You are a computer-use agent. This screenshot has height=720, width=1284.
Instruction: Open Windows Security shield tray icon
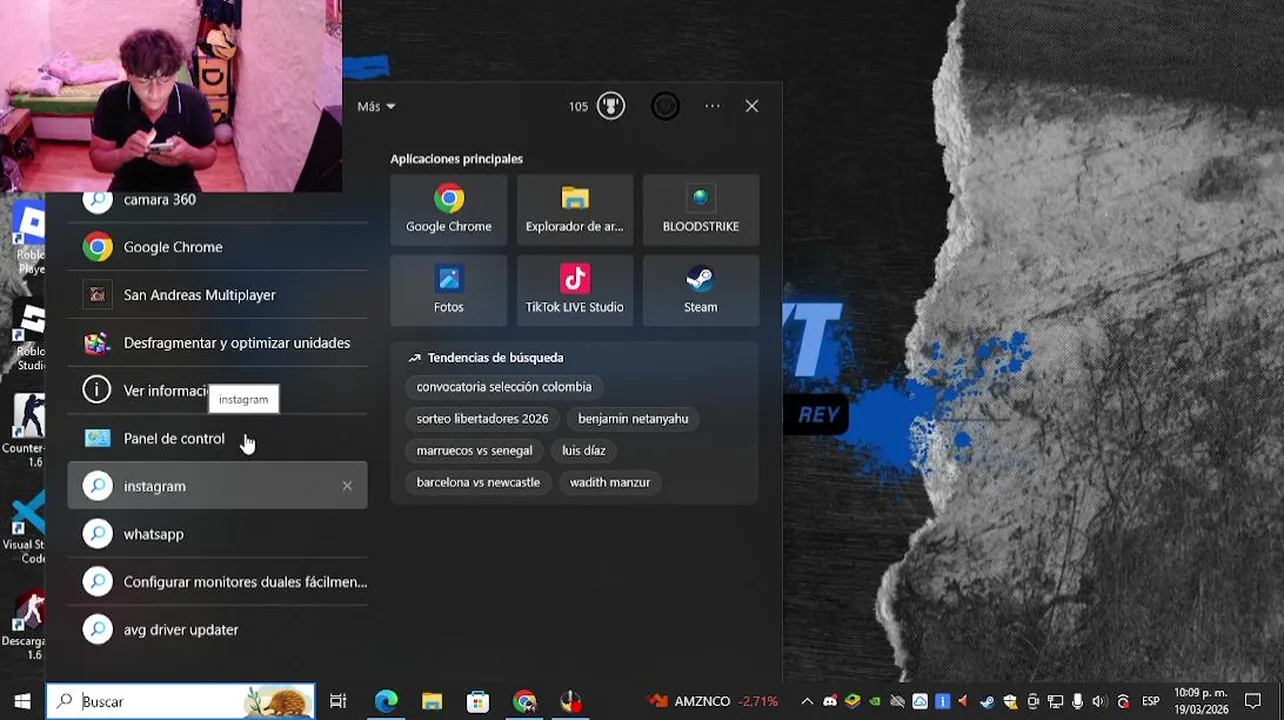pyautogui.click(x=1010, y=701)
